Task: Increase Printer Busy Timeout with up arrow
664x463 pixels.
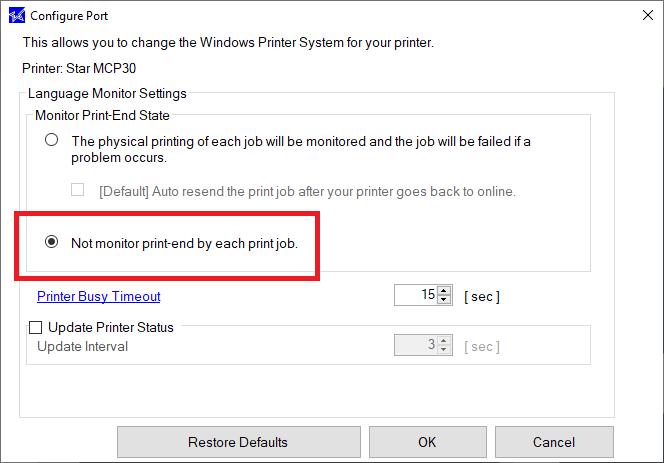Action: click(443, 291)
